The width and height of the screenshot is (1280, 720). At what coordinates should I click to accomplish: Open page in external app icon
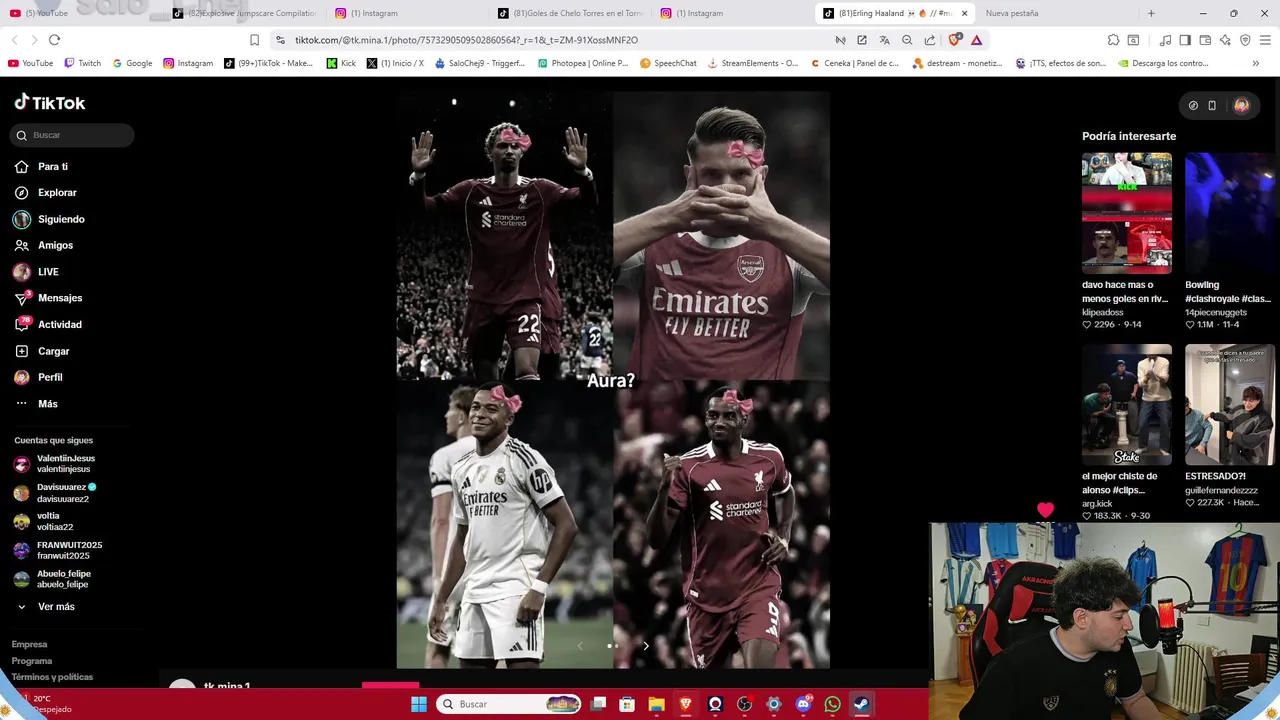[x=862, y=40]
